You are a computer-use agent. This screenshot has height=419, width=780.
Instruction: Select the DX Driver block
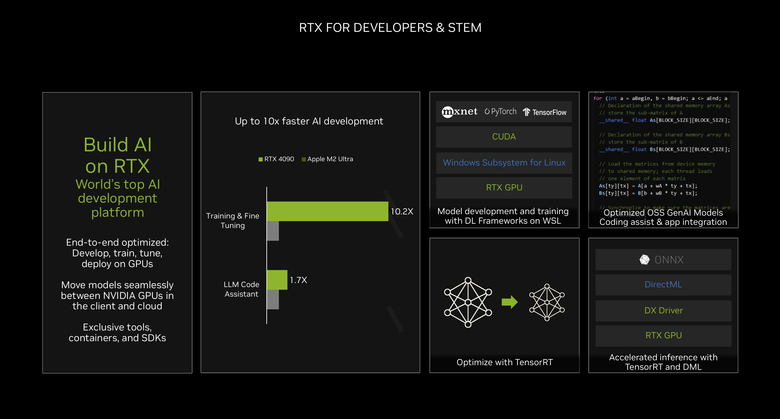[x=663, y=311]
